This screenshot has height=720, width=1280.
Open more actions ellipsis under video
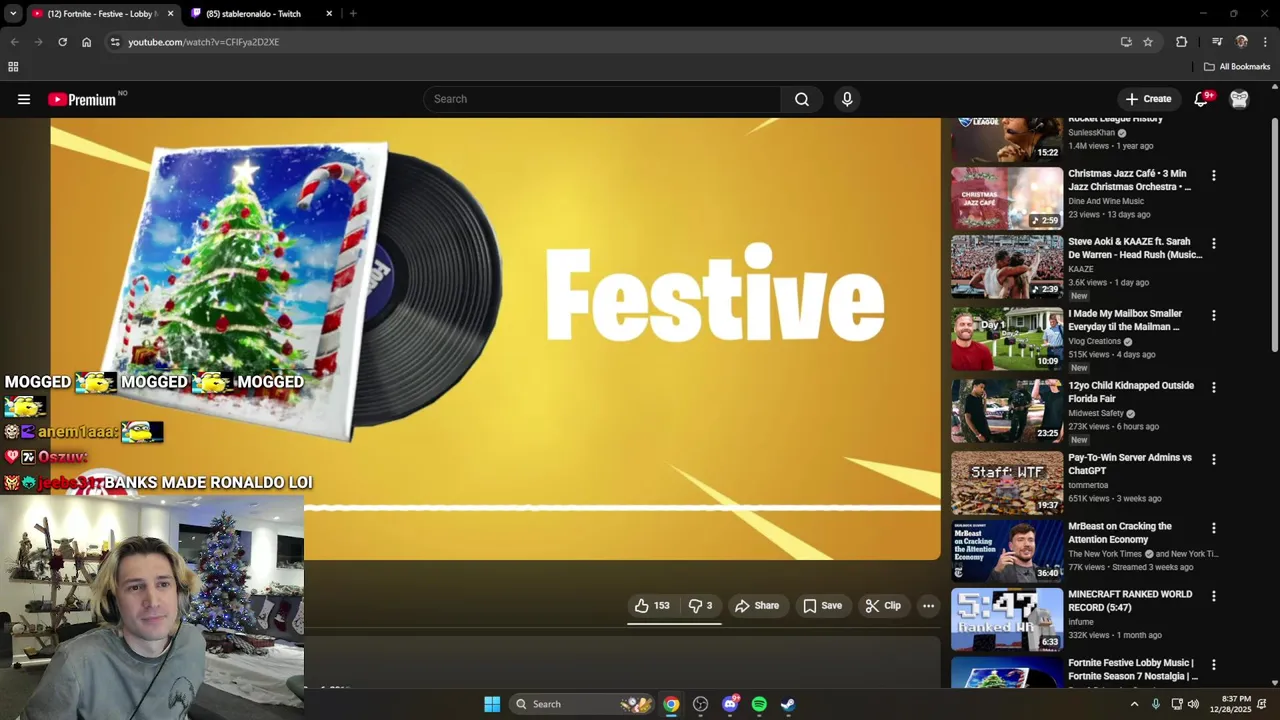tap(928, 606)
